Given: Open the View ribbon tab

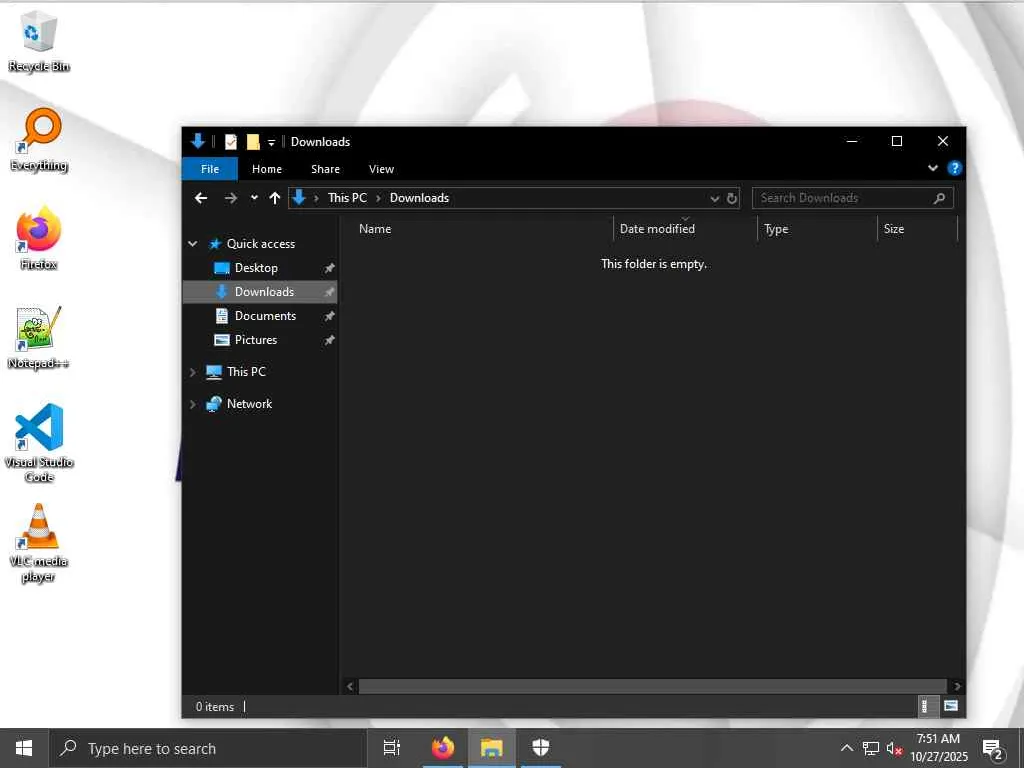Looking at the screenshot, I should [x=381, y=168].
